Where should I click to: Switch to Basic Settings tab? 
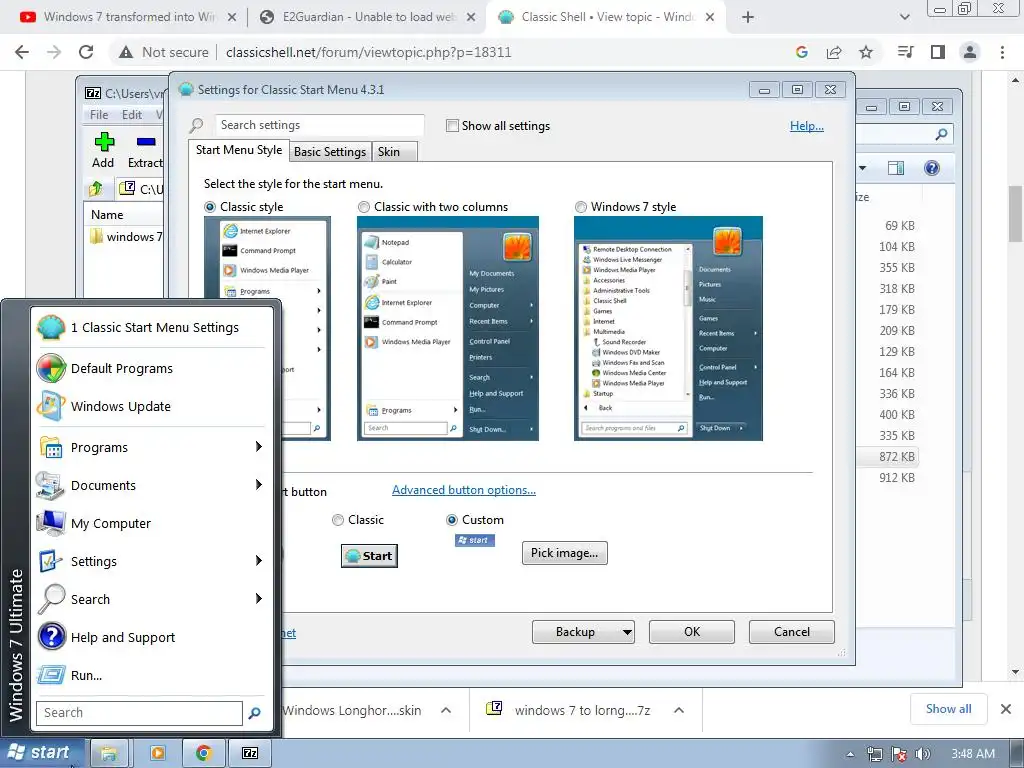pyautogui.click(x=330, y=152)
